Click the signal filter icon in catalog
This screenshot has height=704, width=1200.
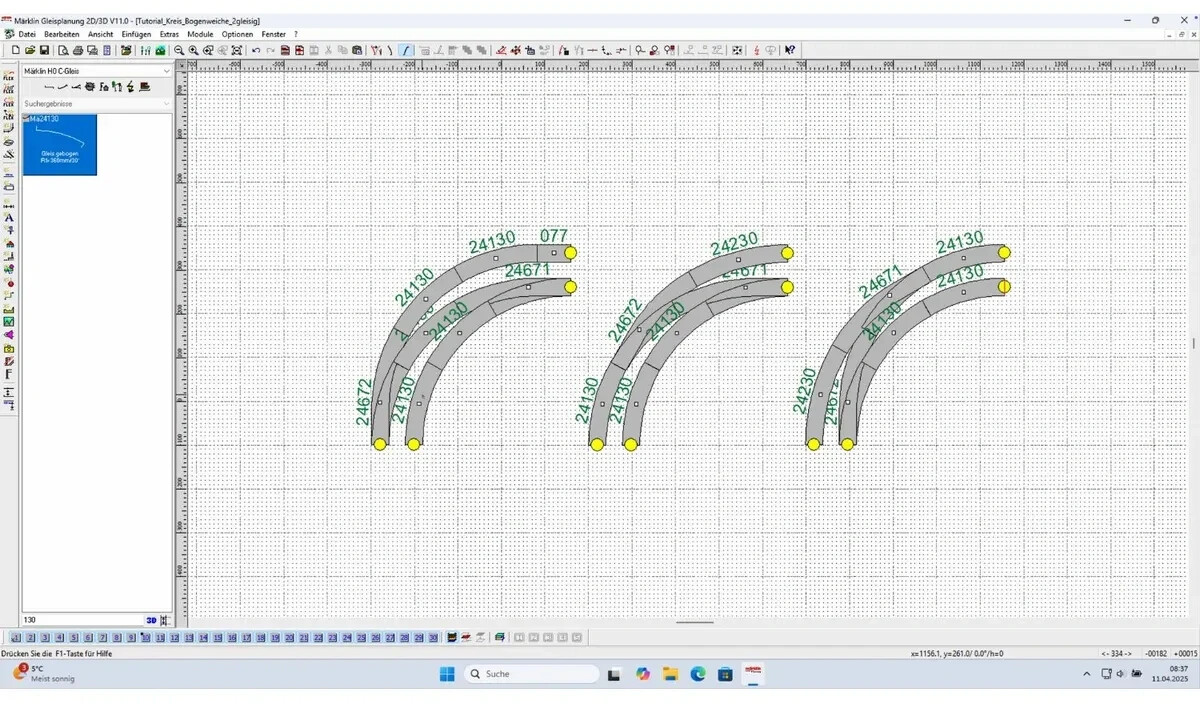point(117,87)
